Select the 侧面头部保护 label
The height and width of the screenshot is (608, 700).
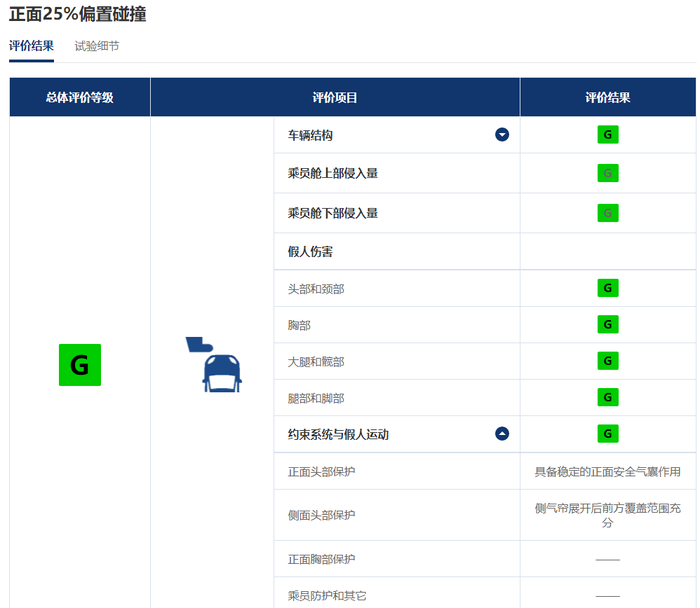pos(321,515)
